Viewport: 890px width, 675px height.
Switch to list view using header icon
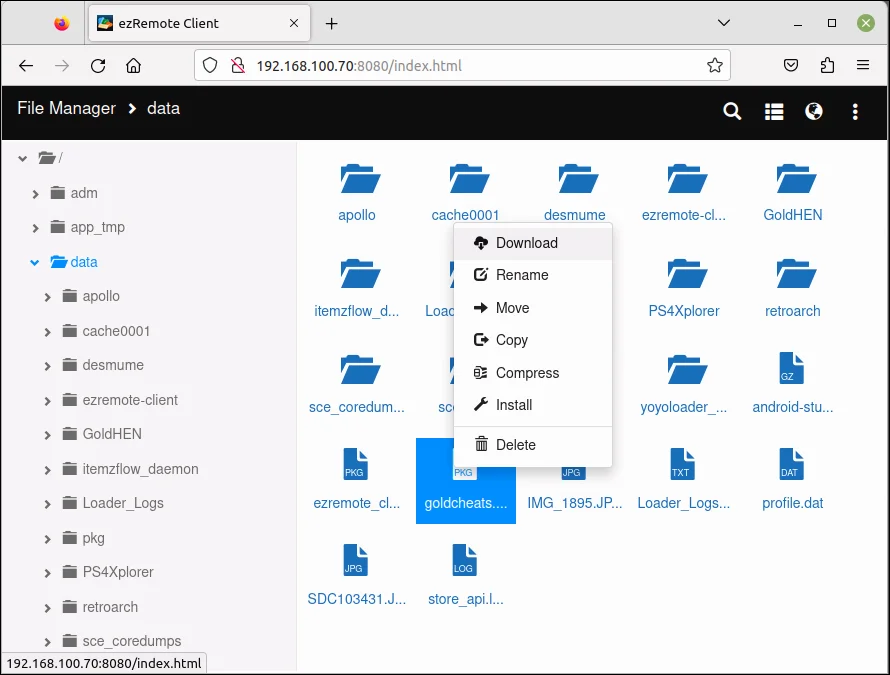[x=774, y=112]
